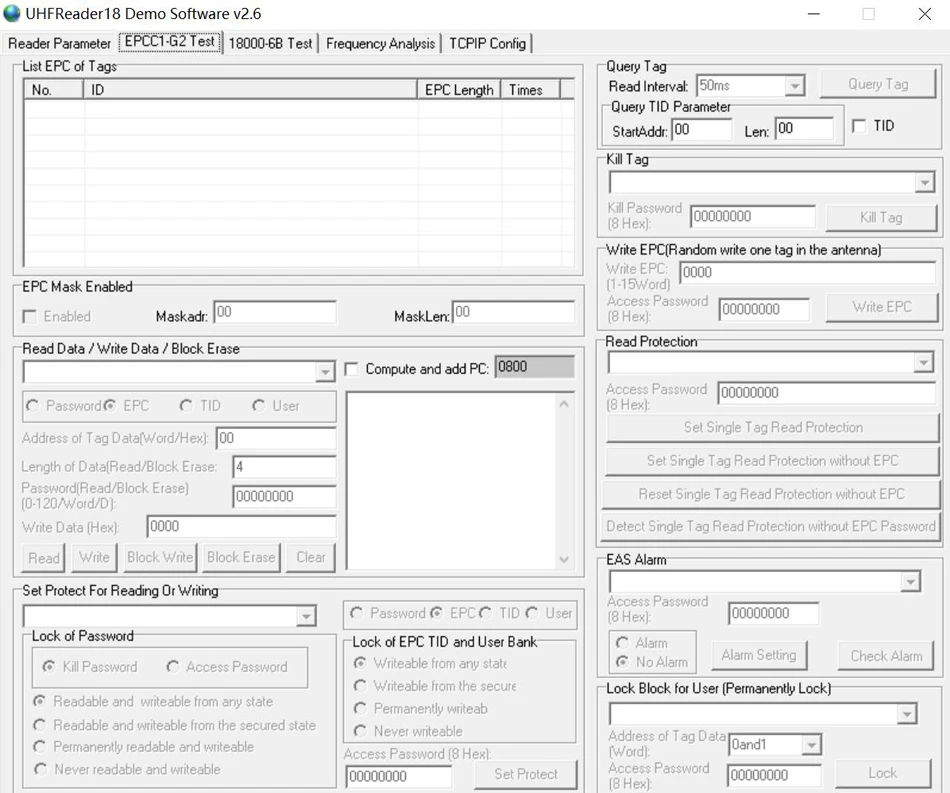This screenshot has height=793, width=950.
Task: Enable the TID checkbox in Query Tag
Action: coord(859,126)
